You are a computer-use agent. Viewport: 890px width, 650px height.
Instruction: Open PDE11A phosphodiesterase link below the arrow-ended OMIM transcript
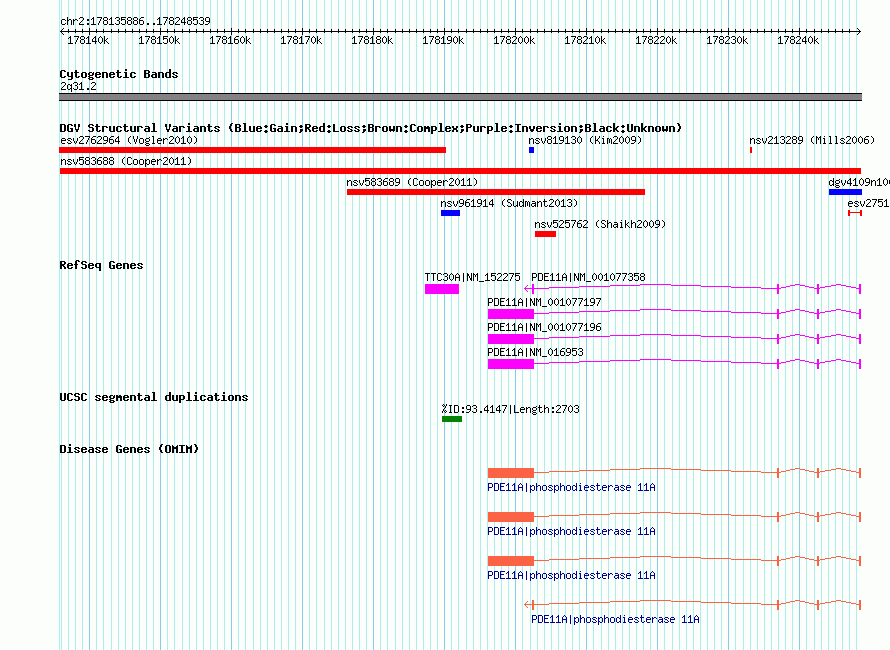point(615,619)
